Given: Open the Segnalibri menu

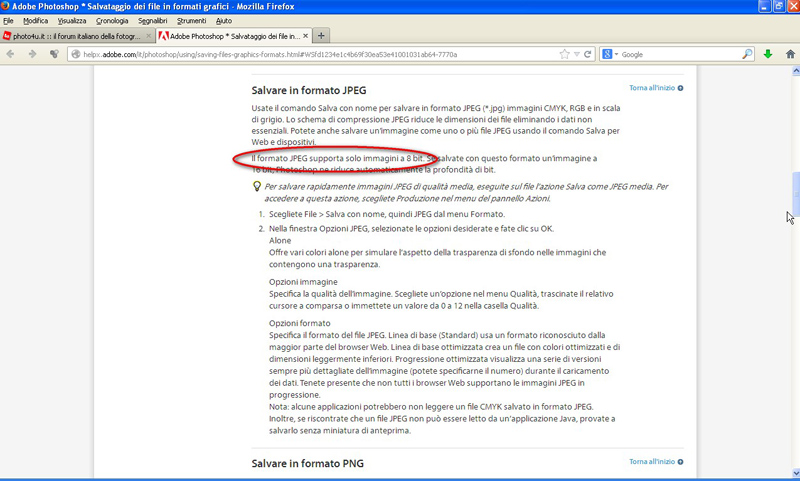Looking at the screenshot, I should (153, 20).
